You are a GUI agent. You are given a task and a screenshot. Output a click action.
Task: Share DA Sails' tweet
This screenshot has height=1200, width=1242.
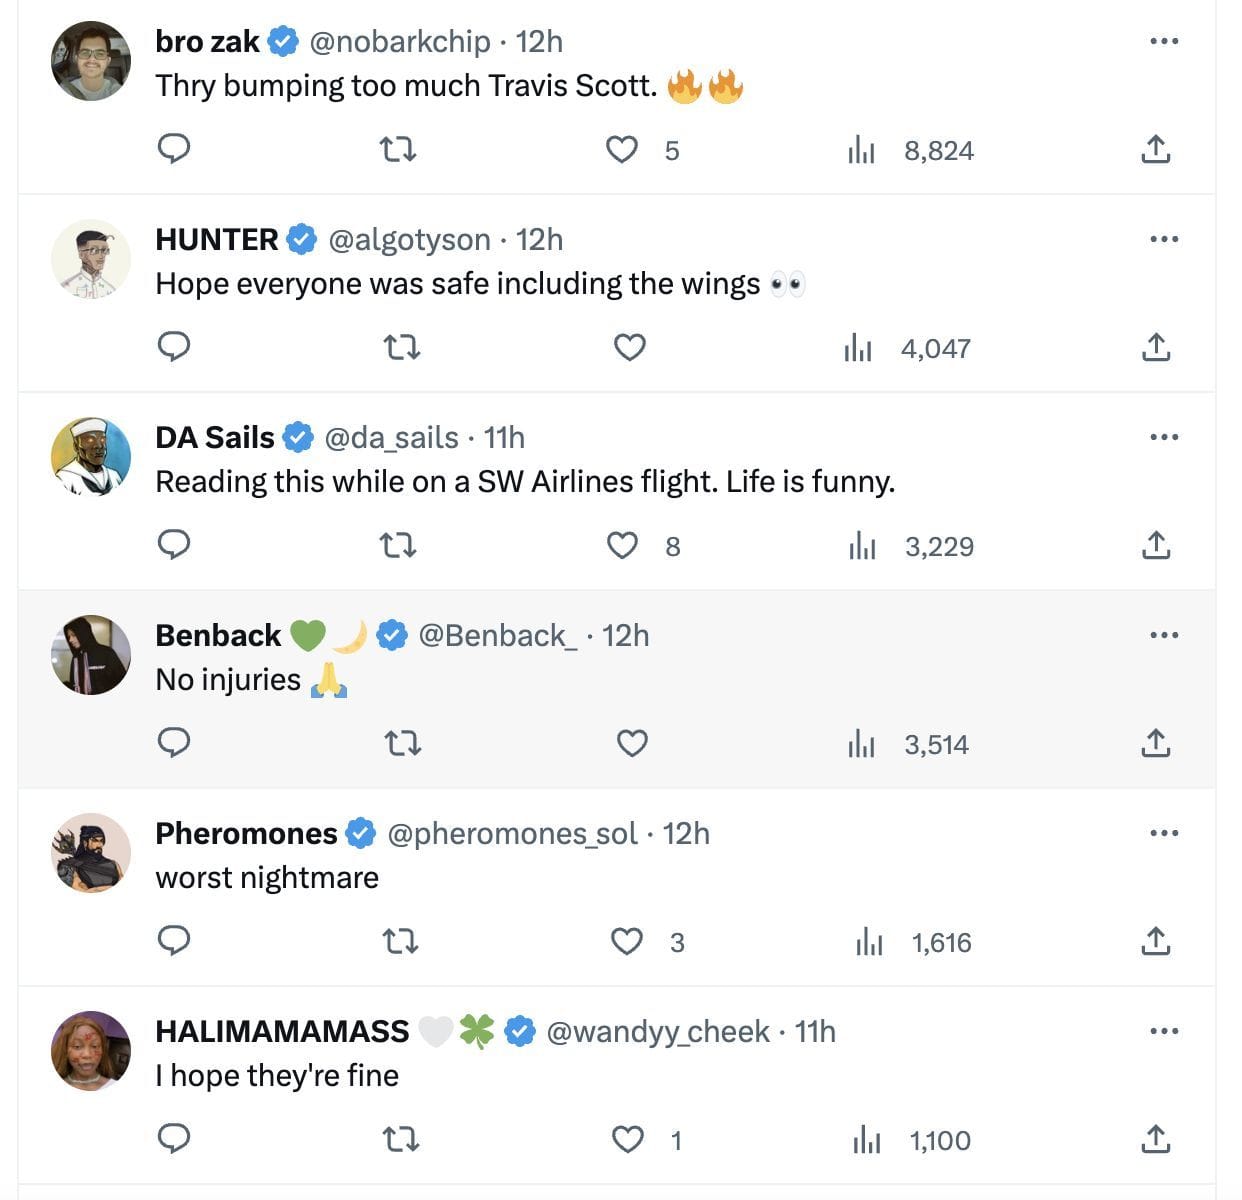1155,545
